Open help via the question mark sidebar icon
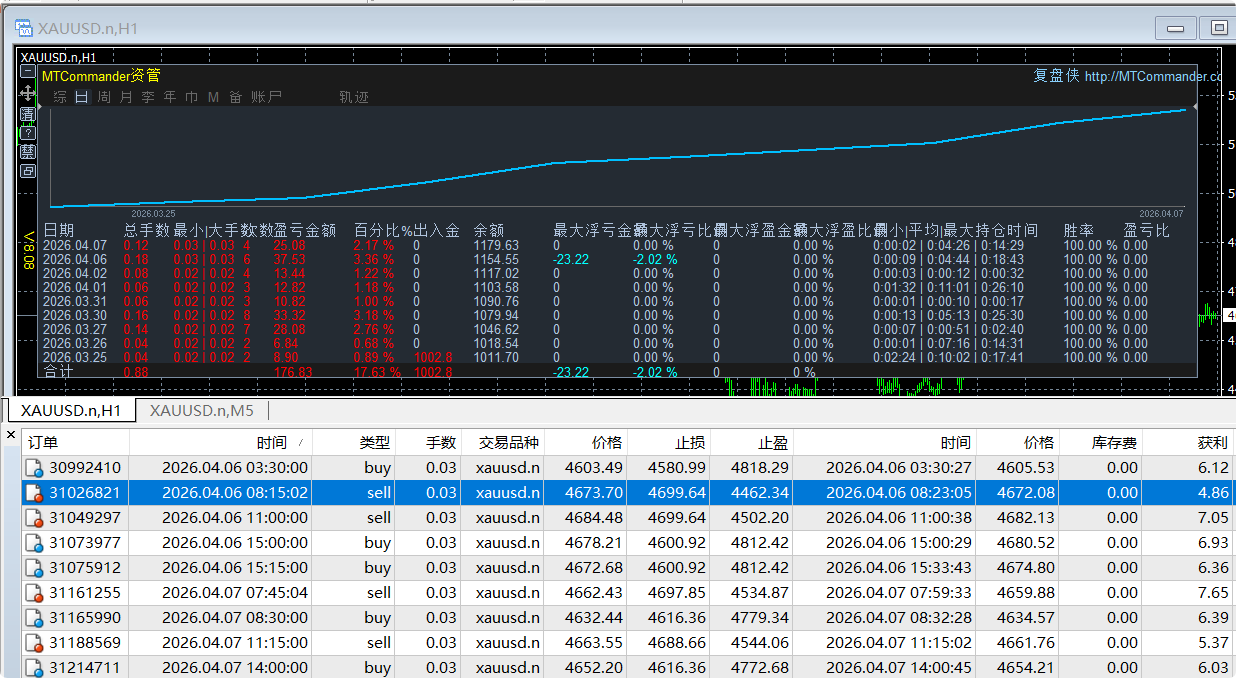The width and height of the screenshot is (1236, 678). 27,133
